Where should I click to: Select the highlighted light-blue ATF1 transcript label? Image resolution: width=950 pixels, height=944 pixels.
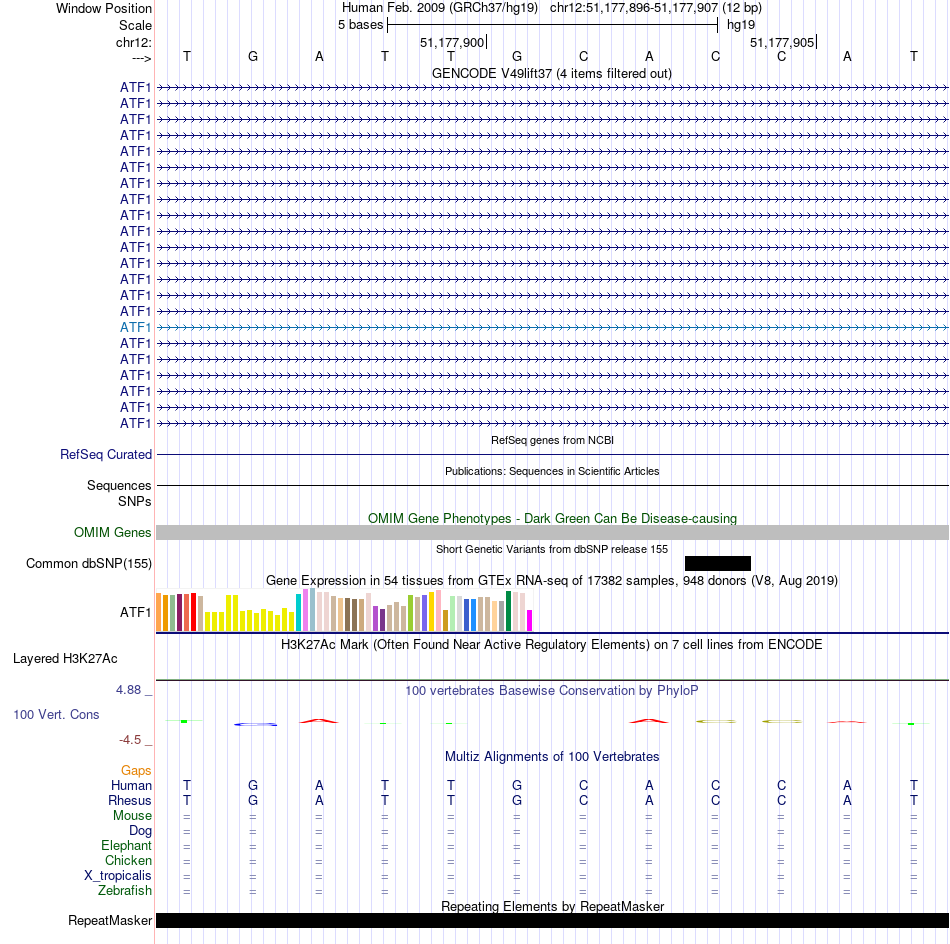[135, 327]
